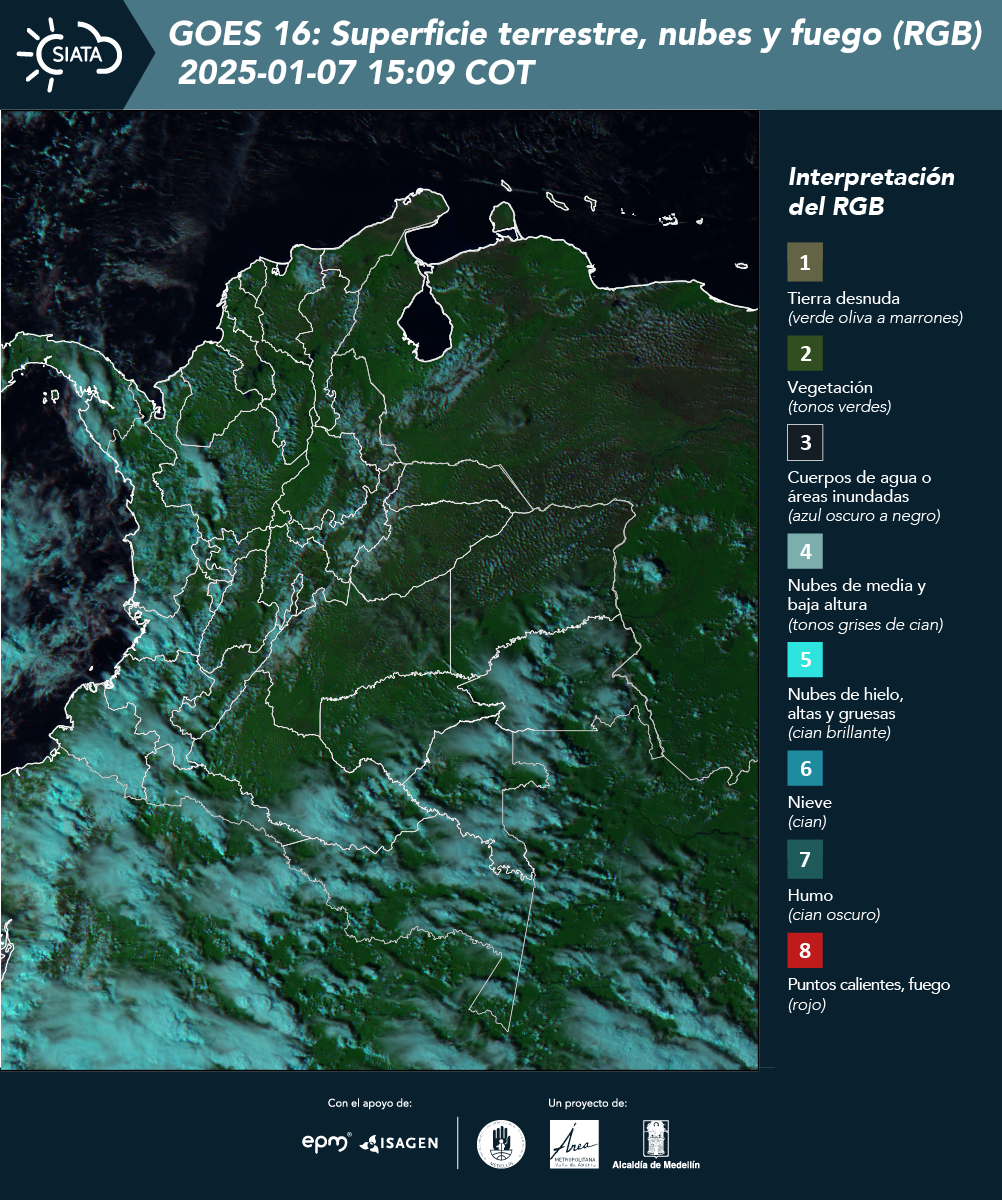Click the 'GOES 16: Superficie terrestre' title
The image size is (1002, 1200).
[x=575, y=35]
